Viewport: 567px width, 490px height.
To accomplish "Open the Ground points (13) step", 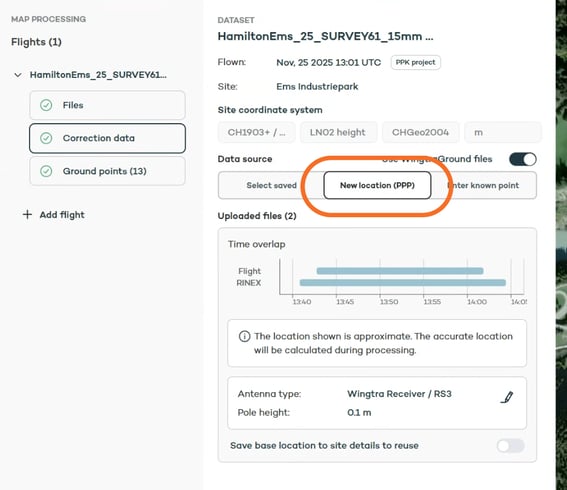I will click(x=107, y=171).
